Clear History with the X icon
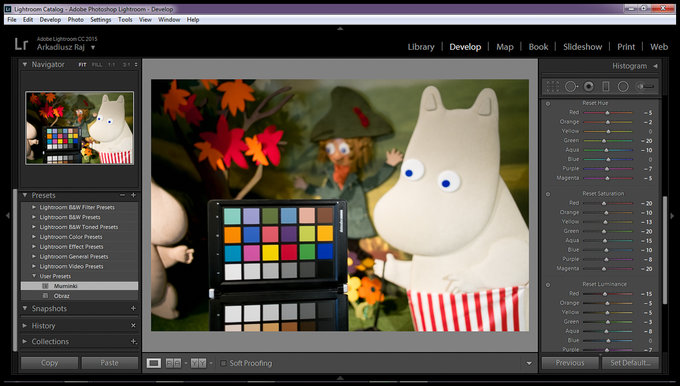 point(133,325)
